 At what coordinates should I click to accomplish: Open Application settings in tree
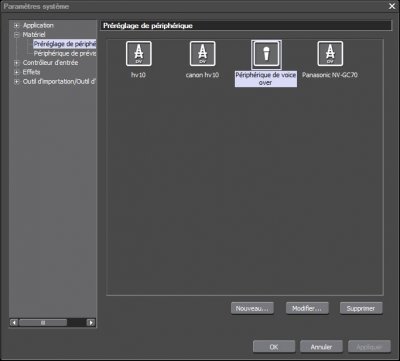38,25
